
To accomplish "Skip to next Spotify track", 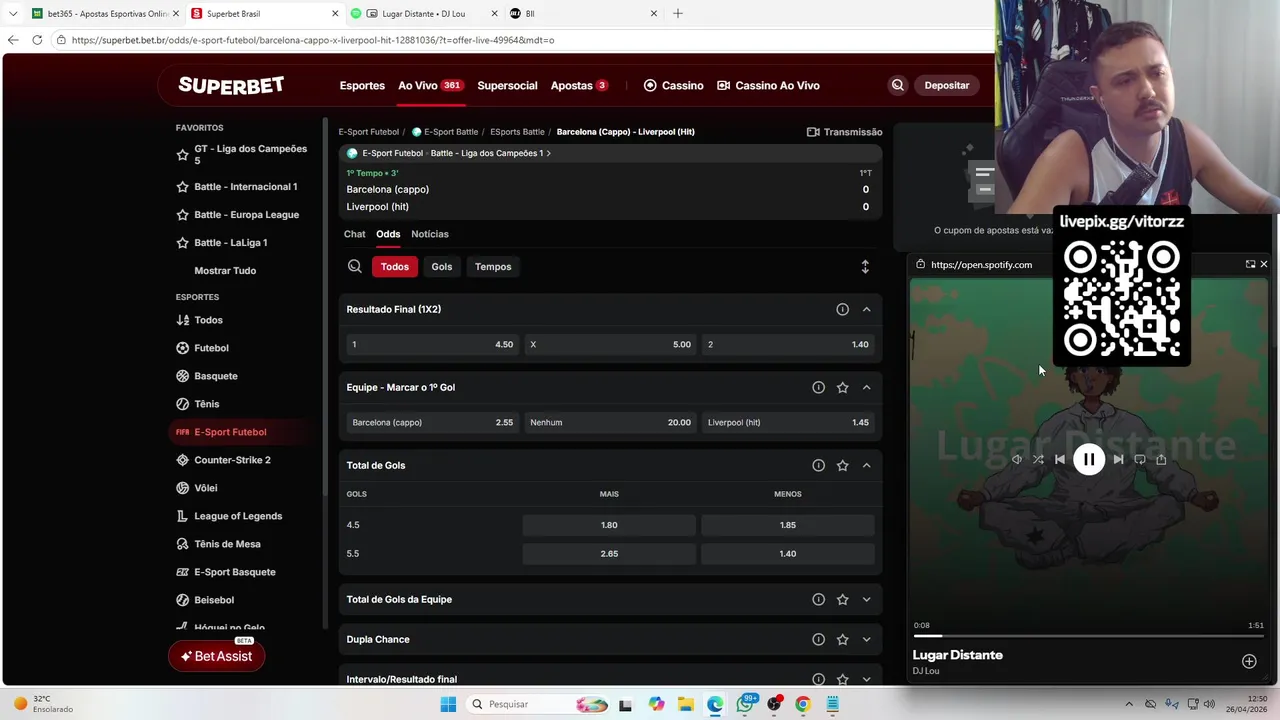I will pyautogui.click(x=1118, y=459).
